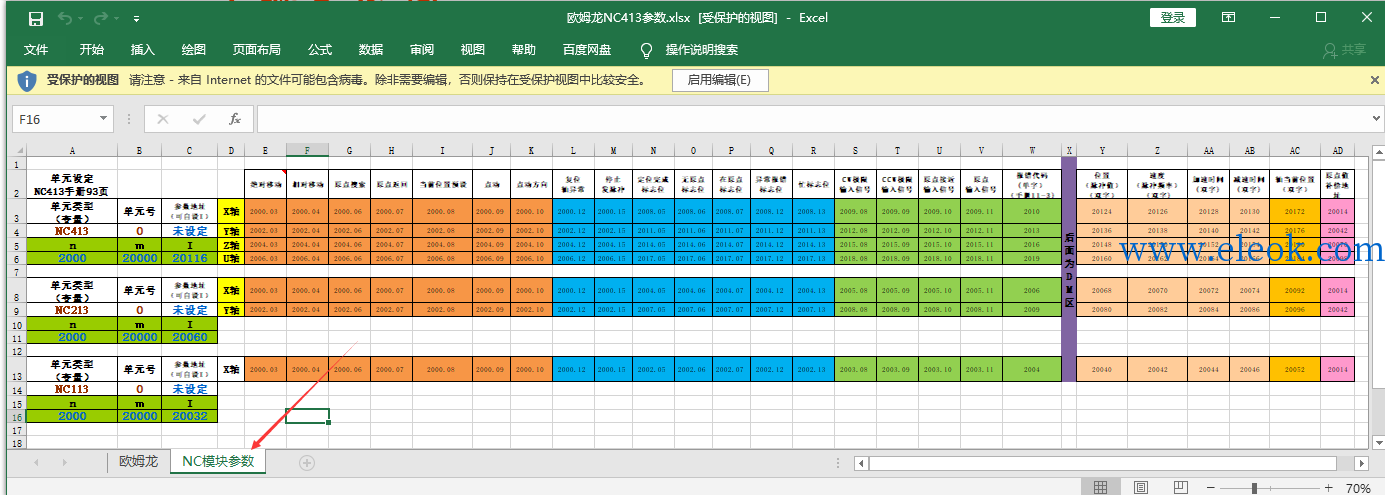Screen dimensions: 1385x495
Task: Click the formula bar Enter checkmark icon
Action: (x=199, y=119)
